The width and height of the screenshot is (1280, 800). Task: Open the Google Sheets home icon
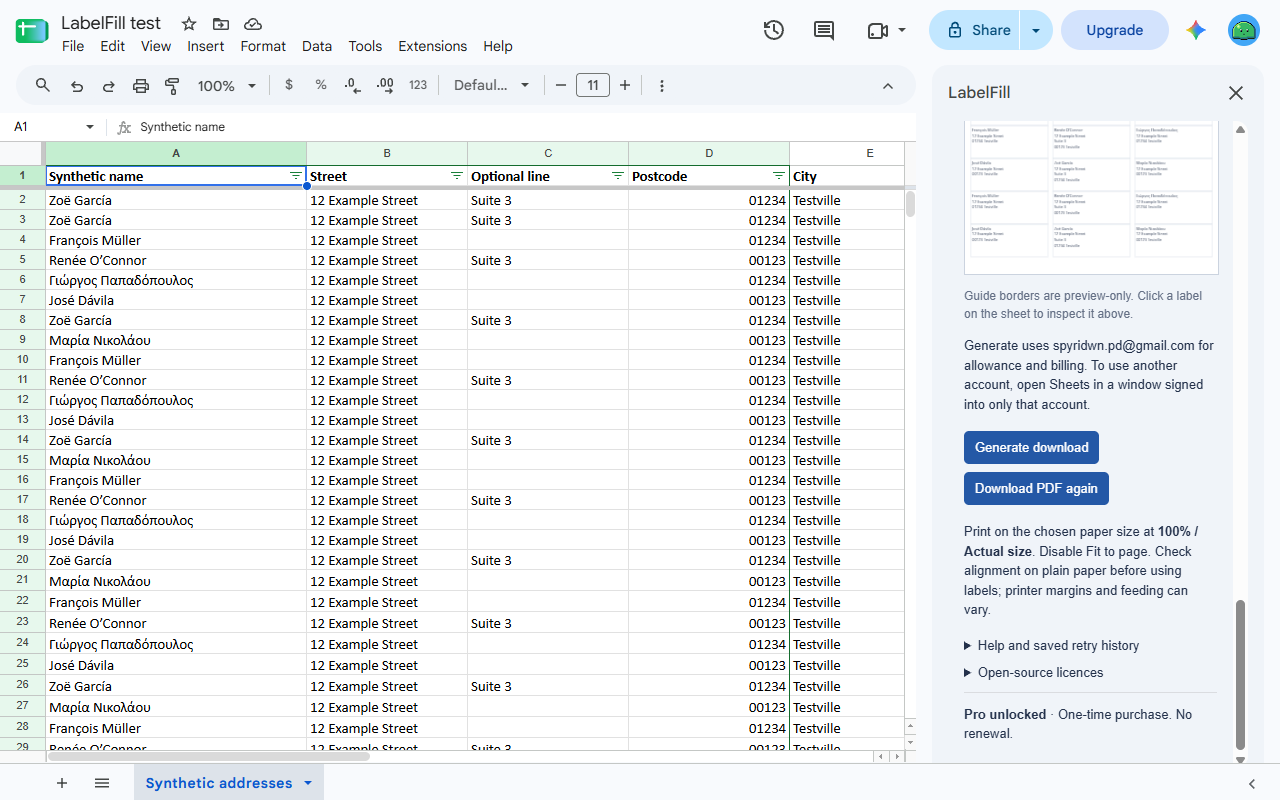[32, 31]
